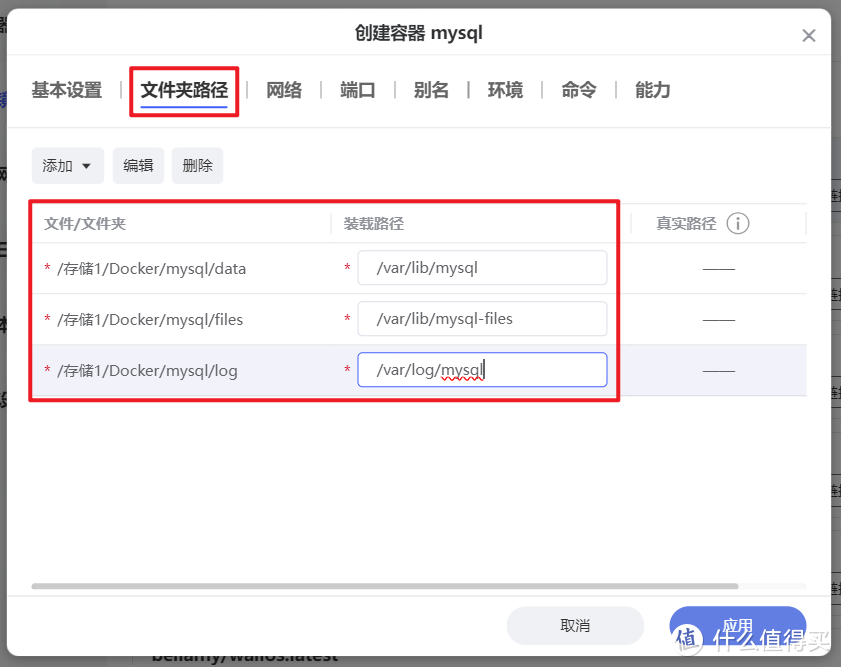Image resolution: width=841 pixels, height=667 pixels.
Task: Switch to the 基本设置 tab
Action: (x=65, y=90)
